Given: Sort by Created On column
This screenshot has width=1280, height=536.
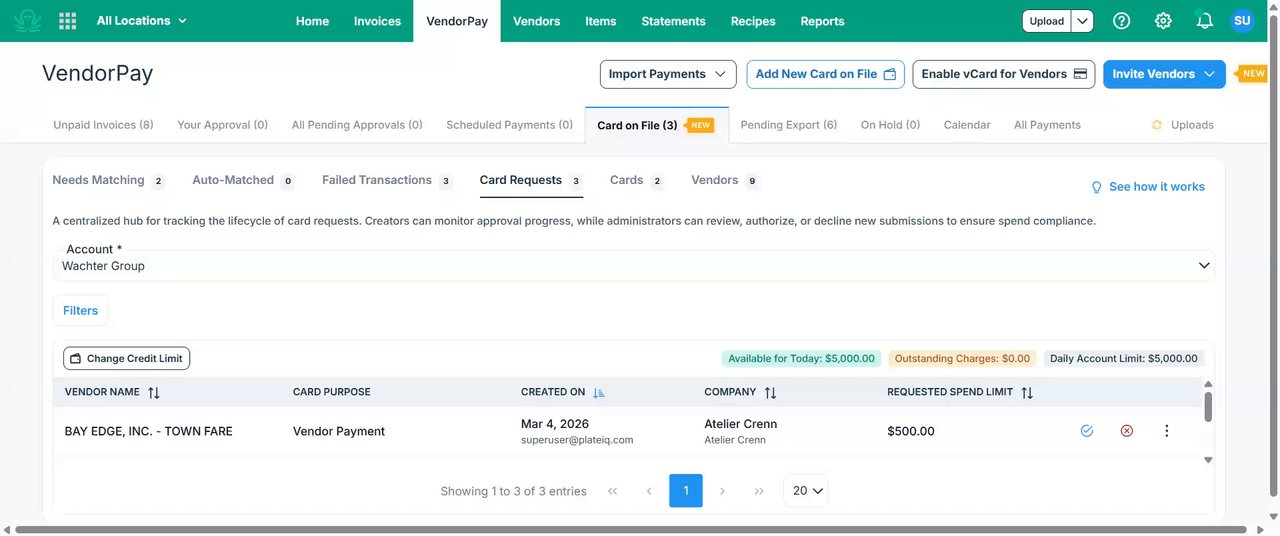Looking at the screenshot, I should tap(599, 393).
